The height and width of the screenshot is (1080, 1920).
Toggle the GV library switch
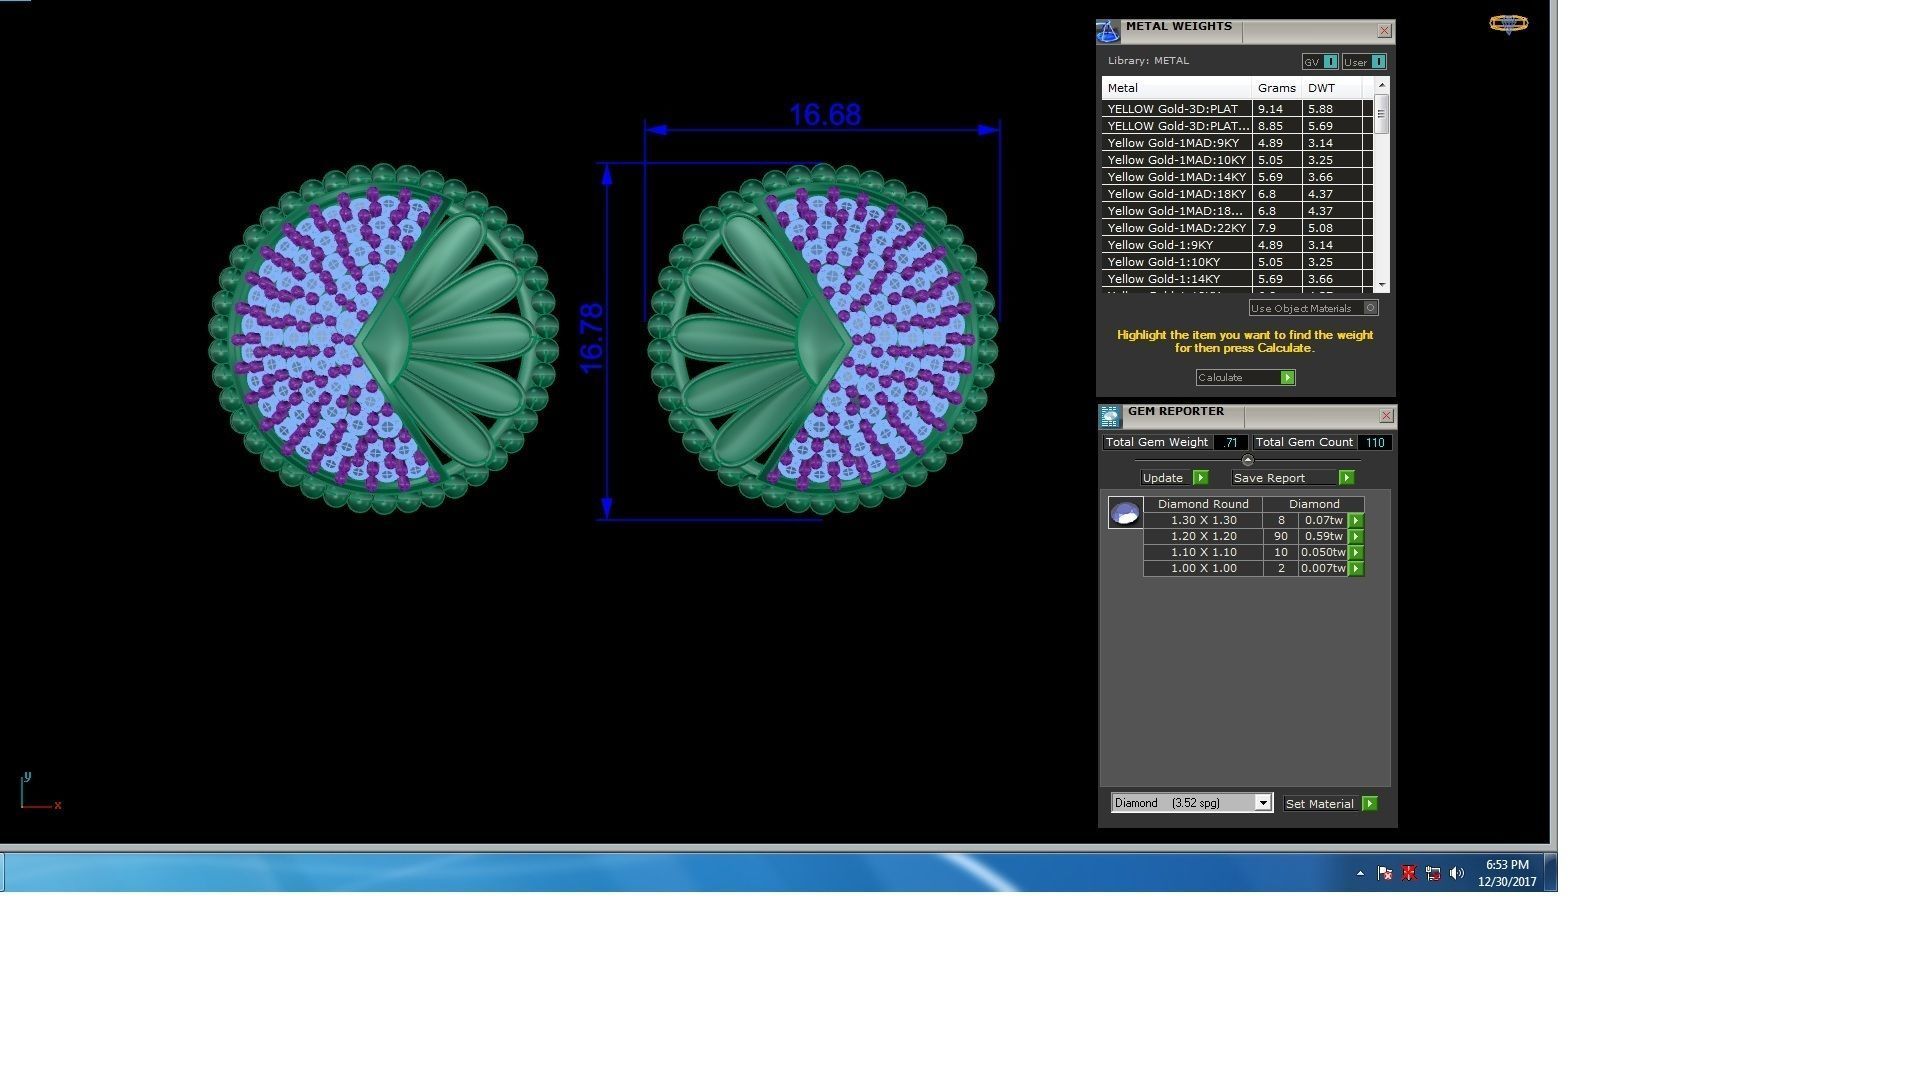click(1330, 62)
